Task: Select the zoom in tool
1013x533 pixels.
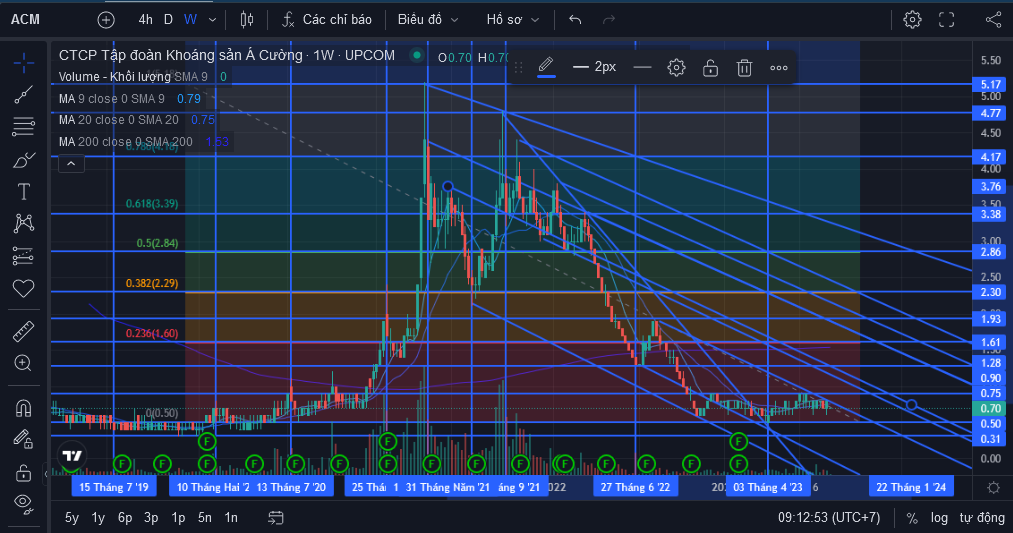Action: (x=23, y=363)
